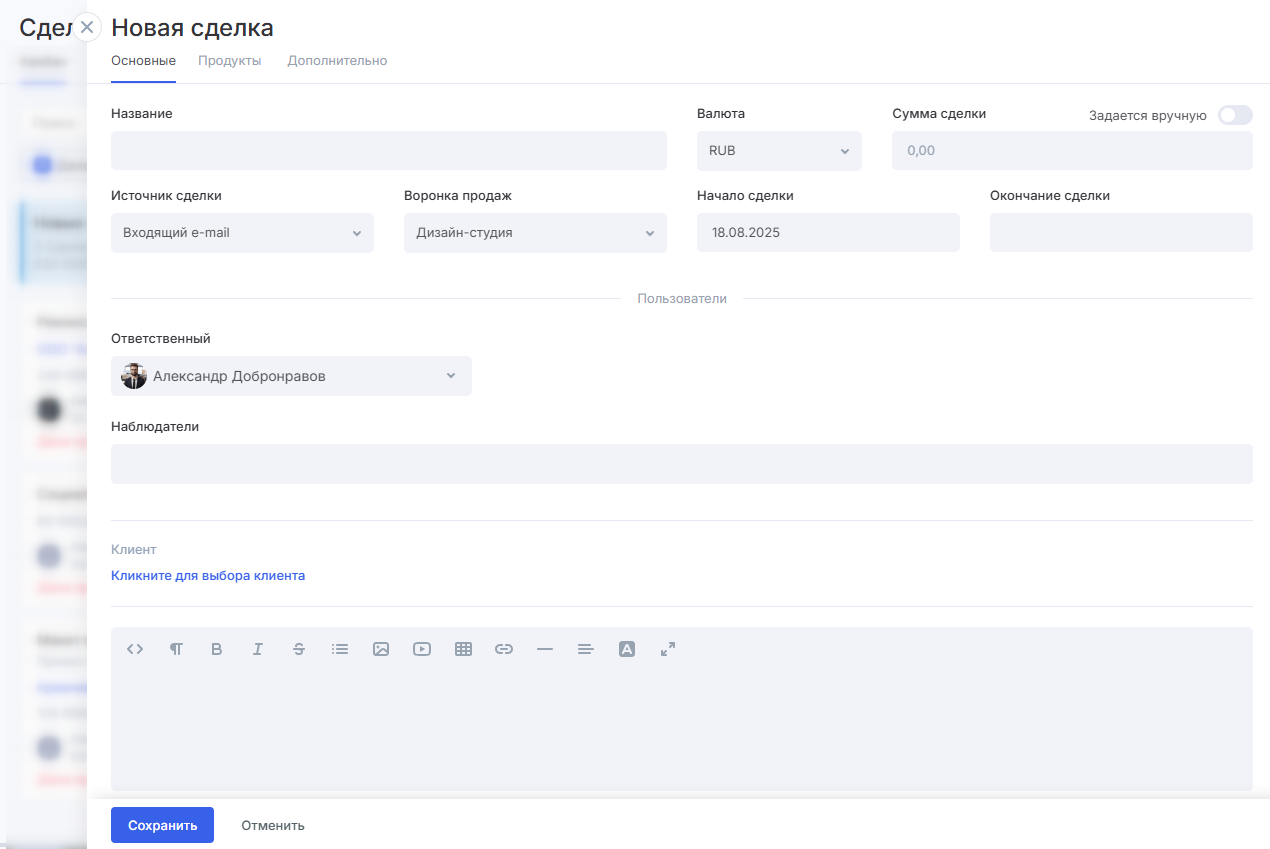Insert an image via editor toolbar
Viewport: 1270px width, 849px height.
coord(381,649)
